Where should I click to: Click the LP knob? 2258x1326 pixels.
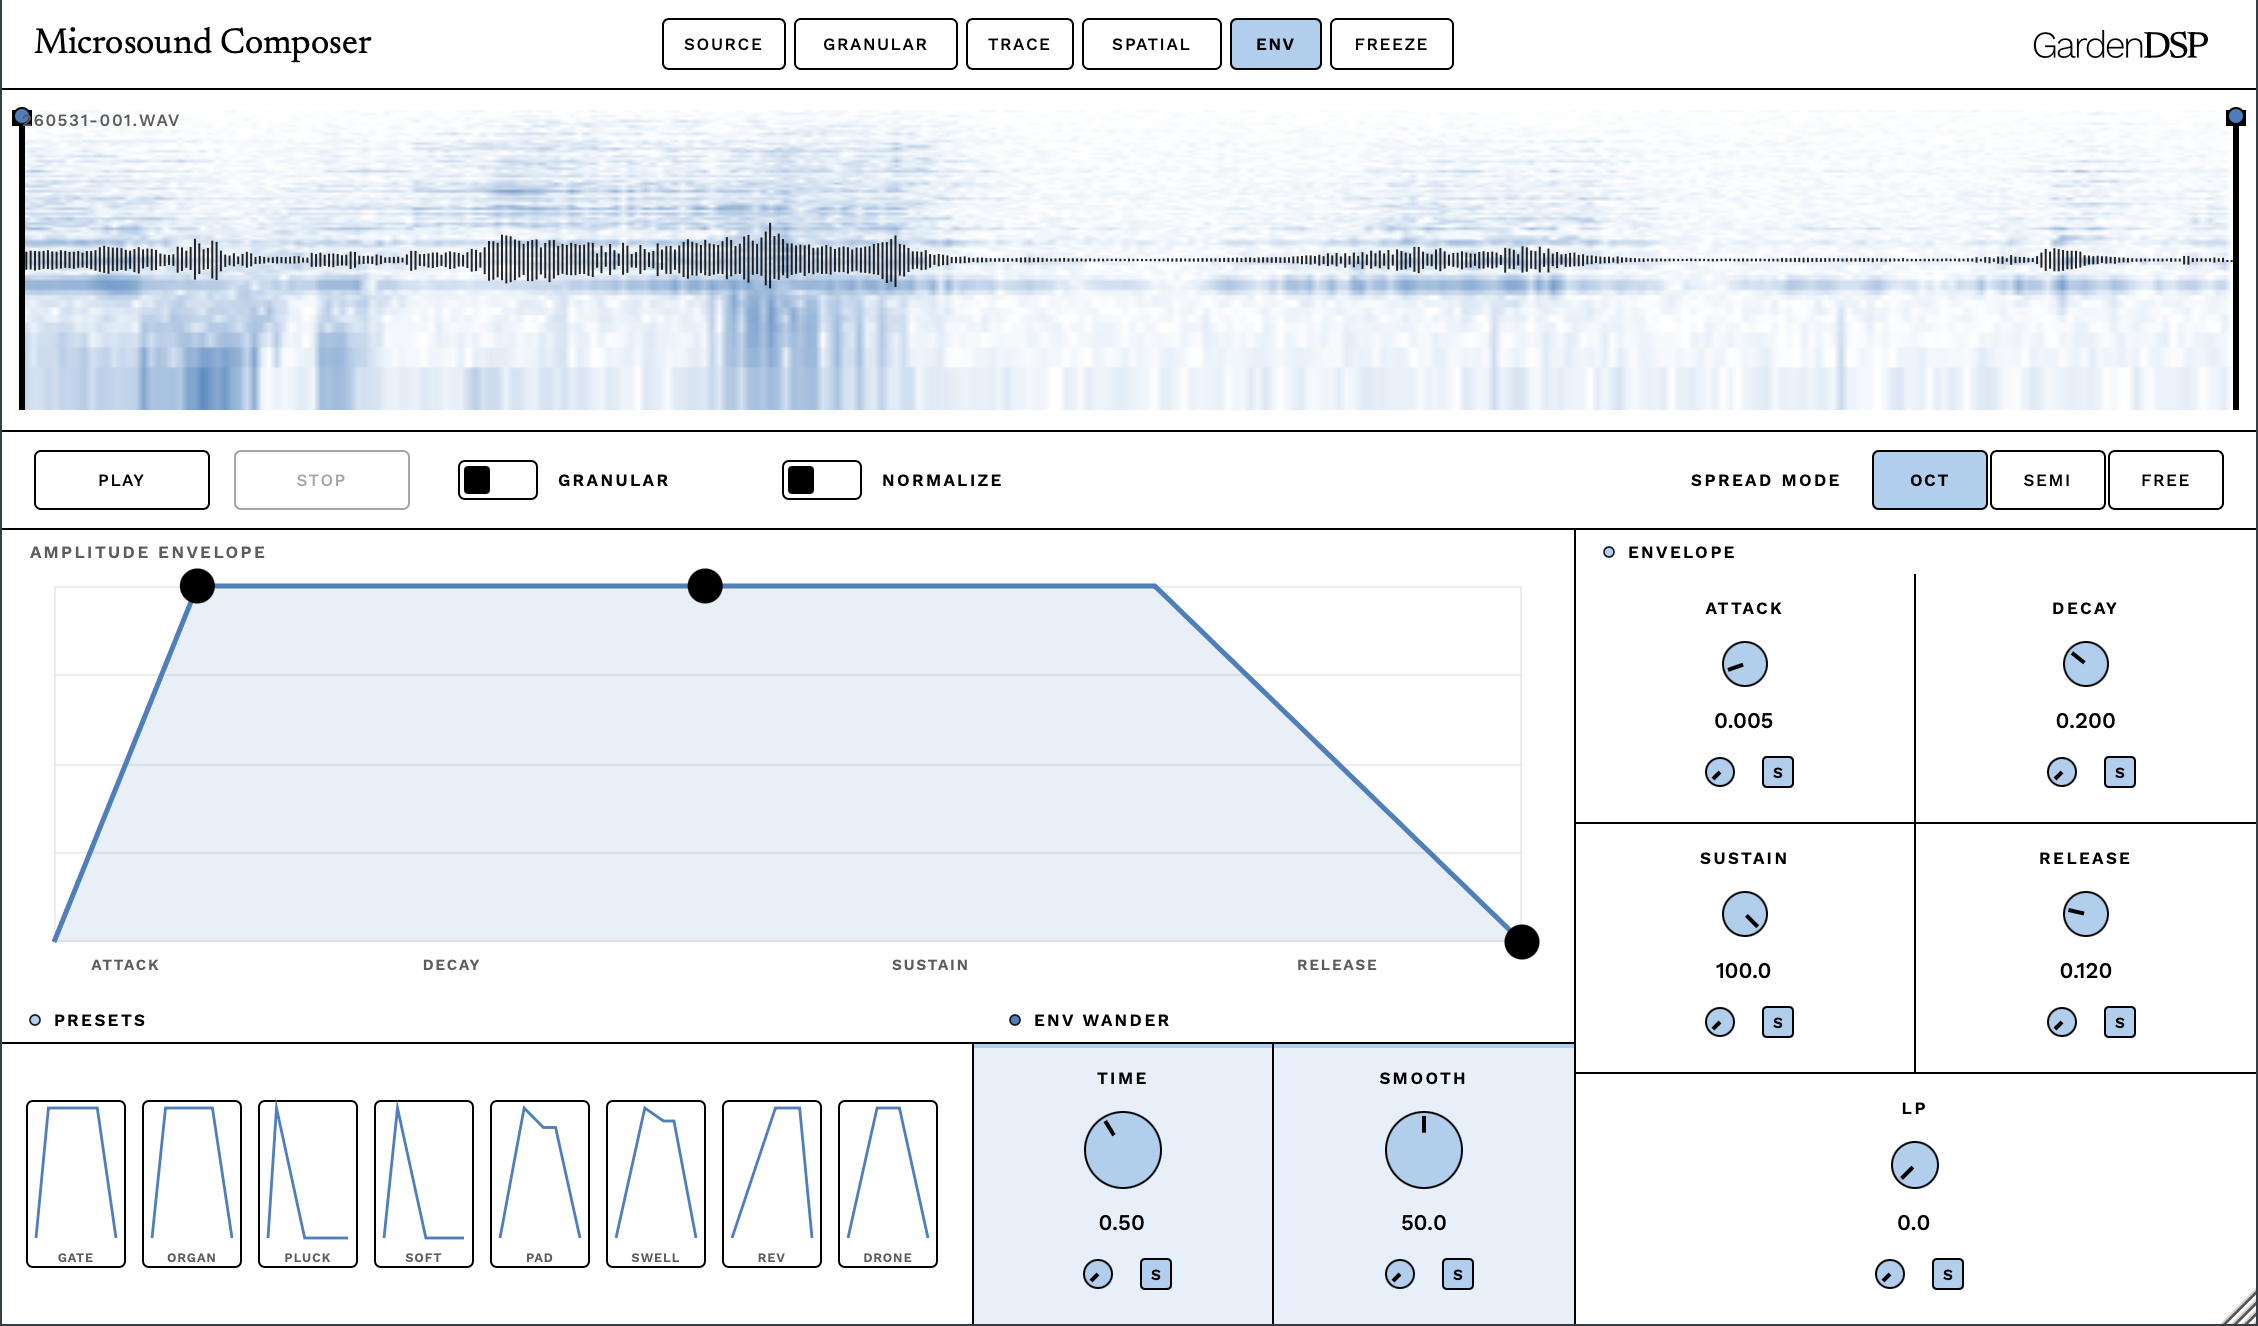coord(1915,1166)
